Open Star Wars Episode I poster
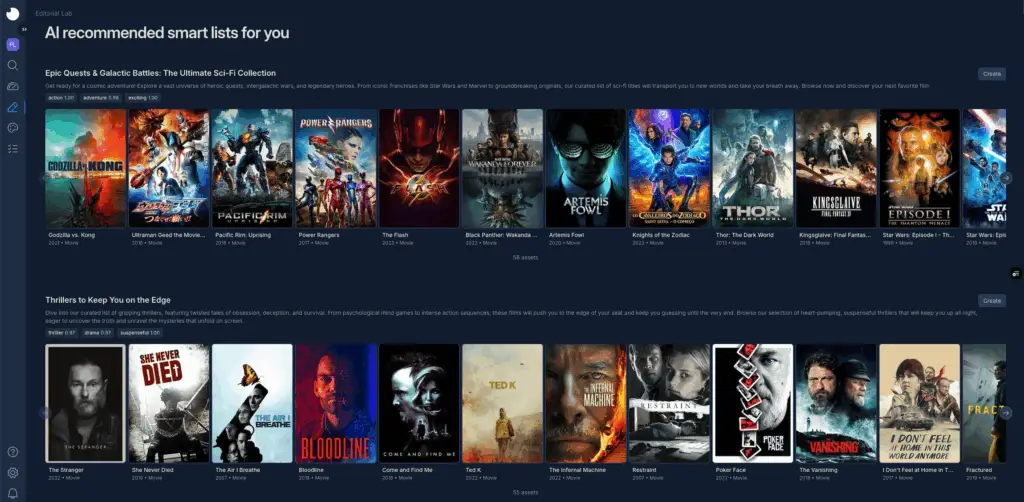 [x=920, y=168]
